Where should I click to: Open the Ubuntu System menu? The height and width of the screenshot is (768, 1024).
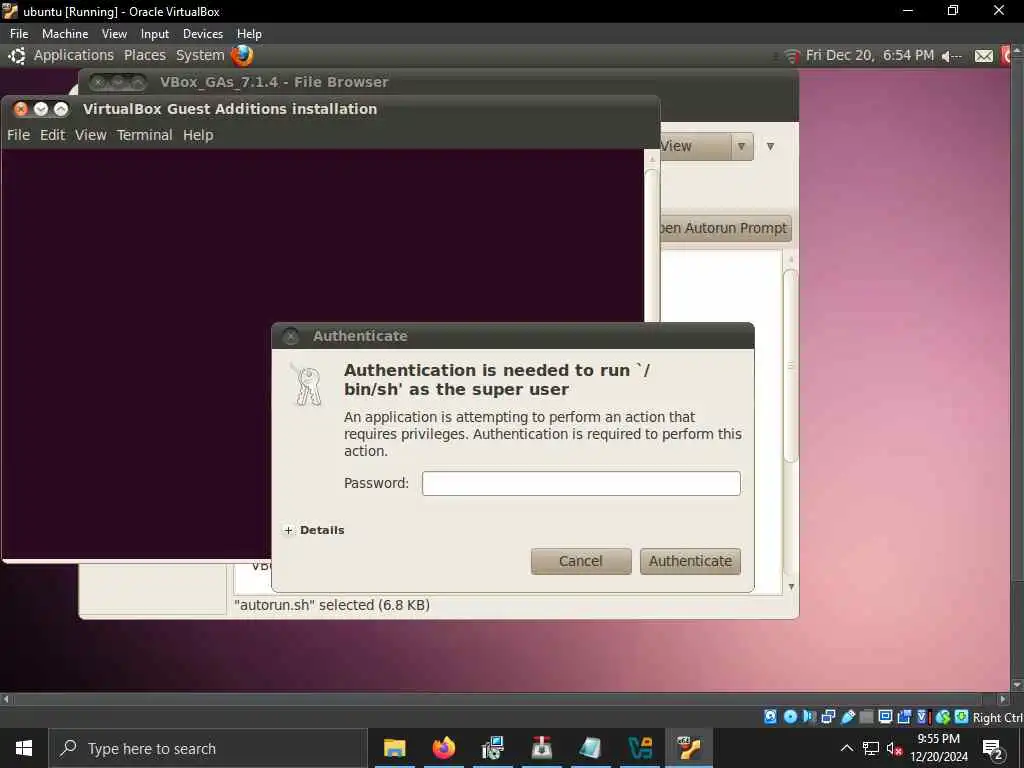pyautogui.click(x=200, y=56)
